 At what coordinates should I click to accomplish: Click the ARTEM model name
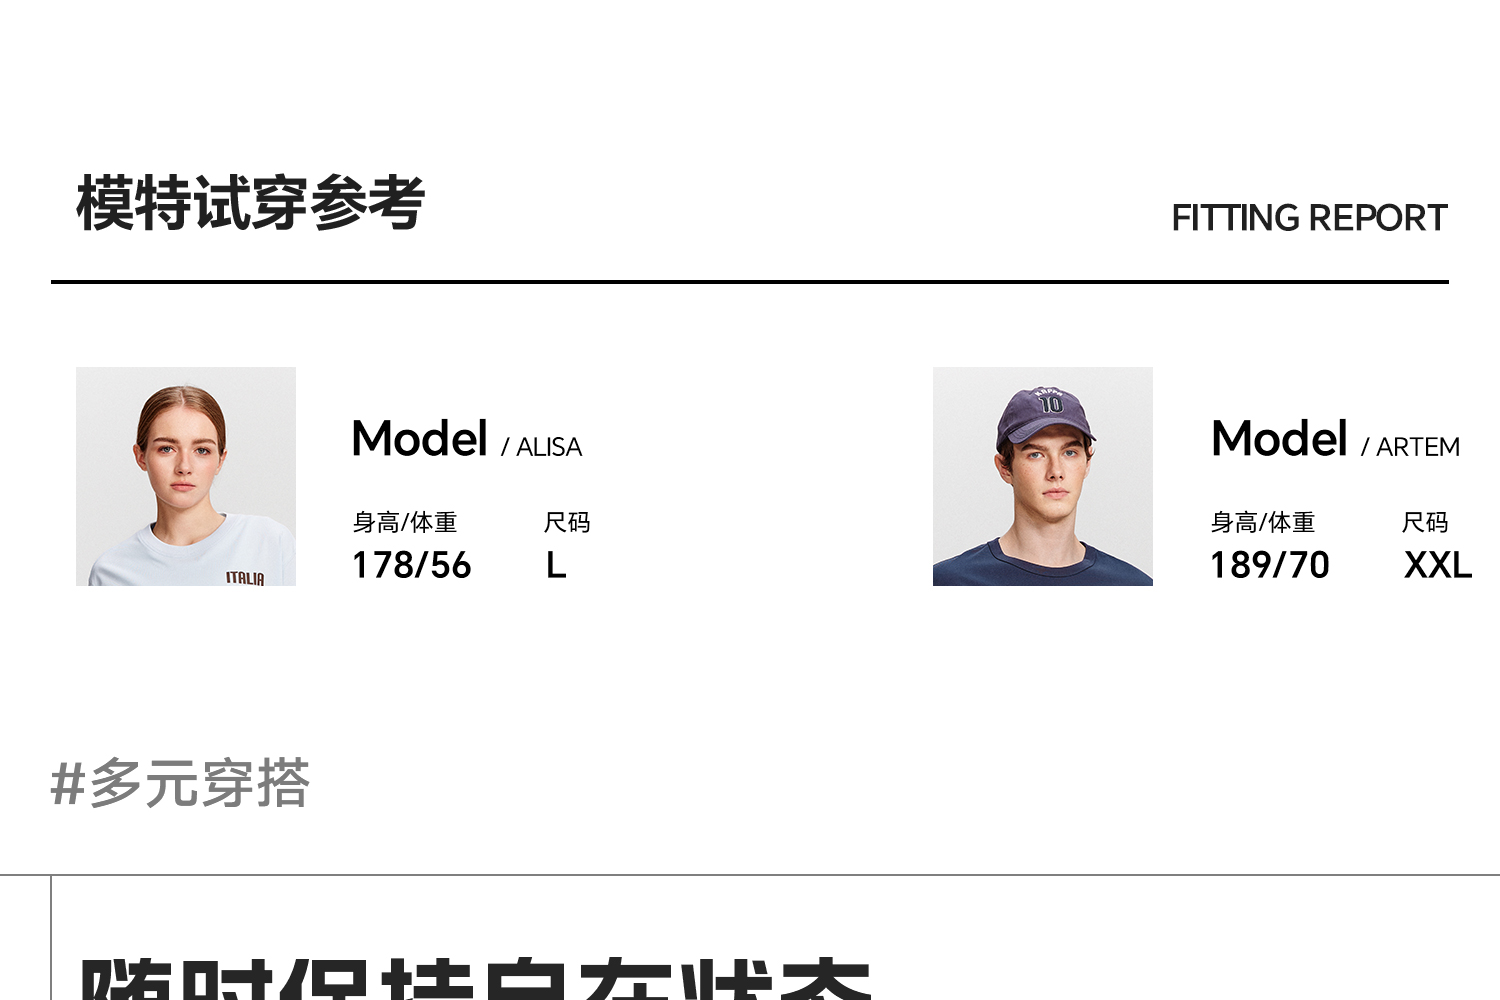(1417, 447)
